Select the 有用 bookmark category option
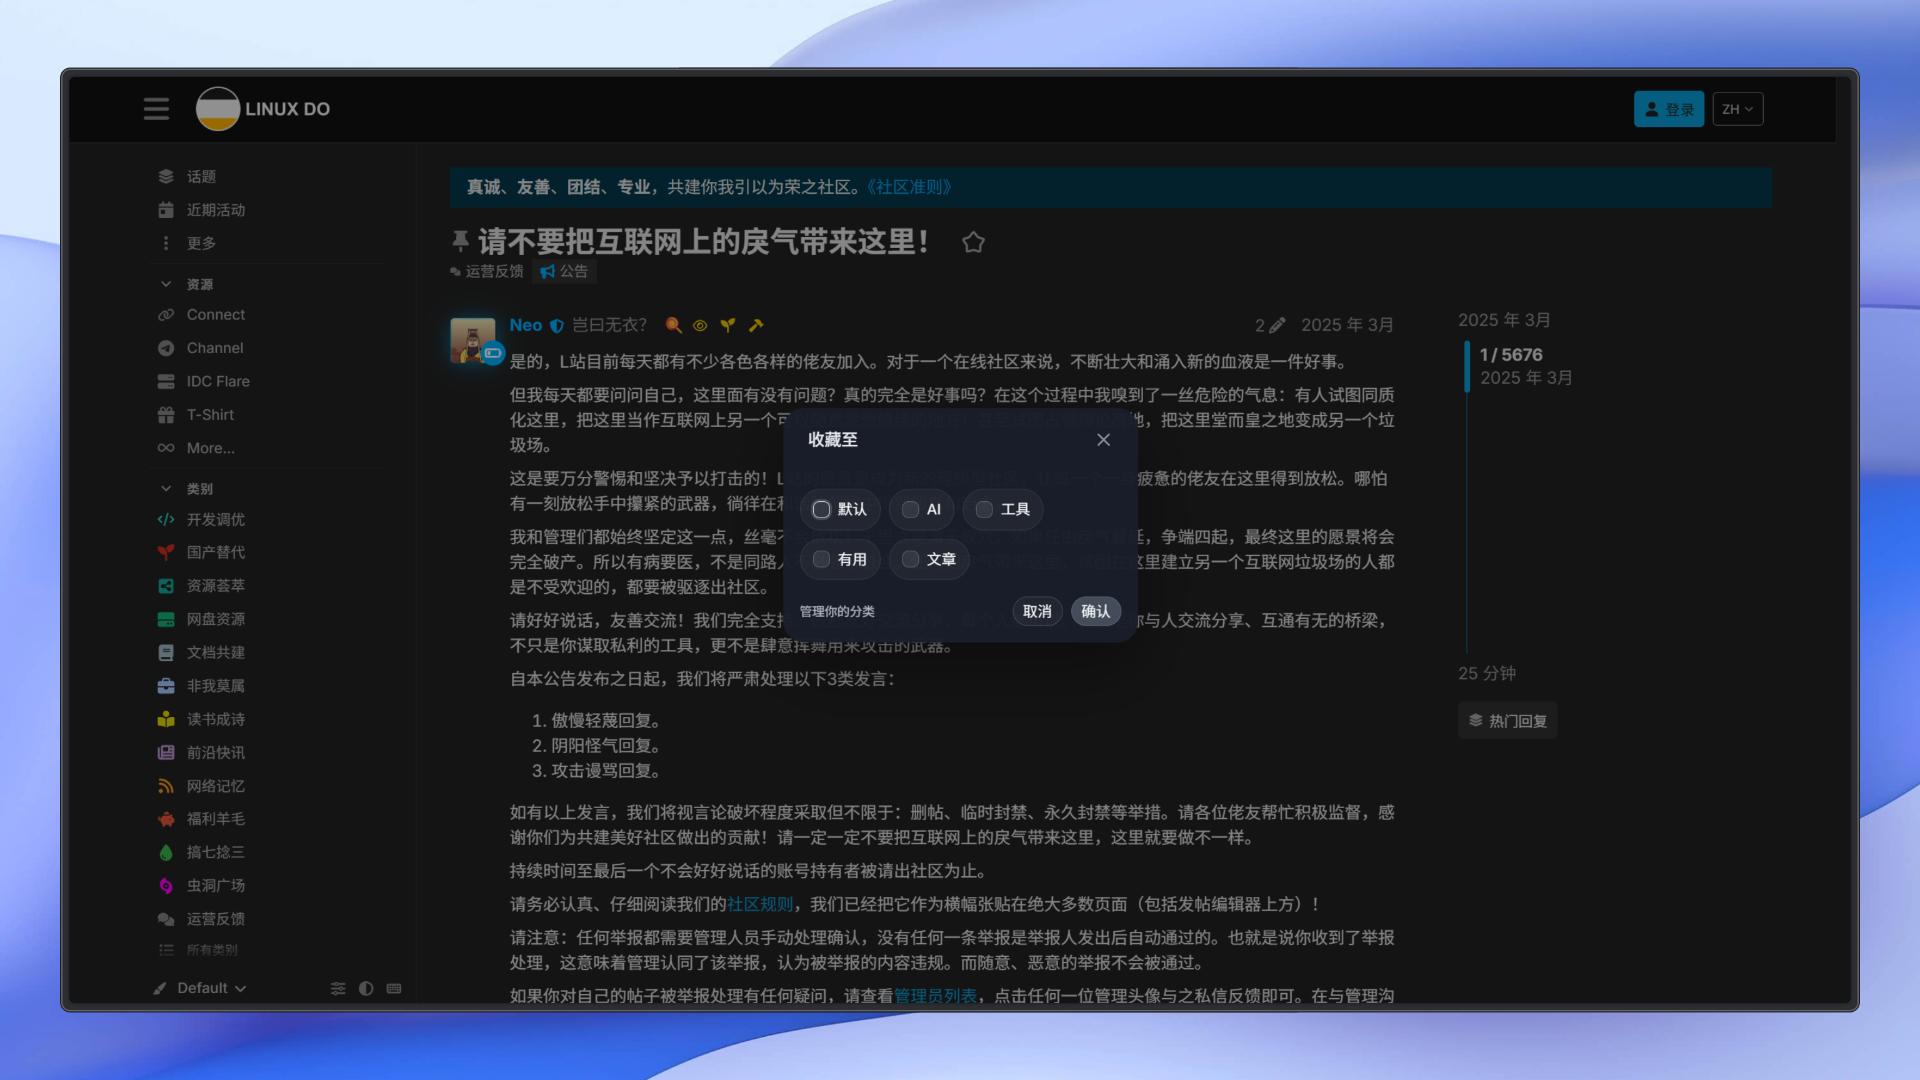 (x=840, y=559)
